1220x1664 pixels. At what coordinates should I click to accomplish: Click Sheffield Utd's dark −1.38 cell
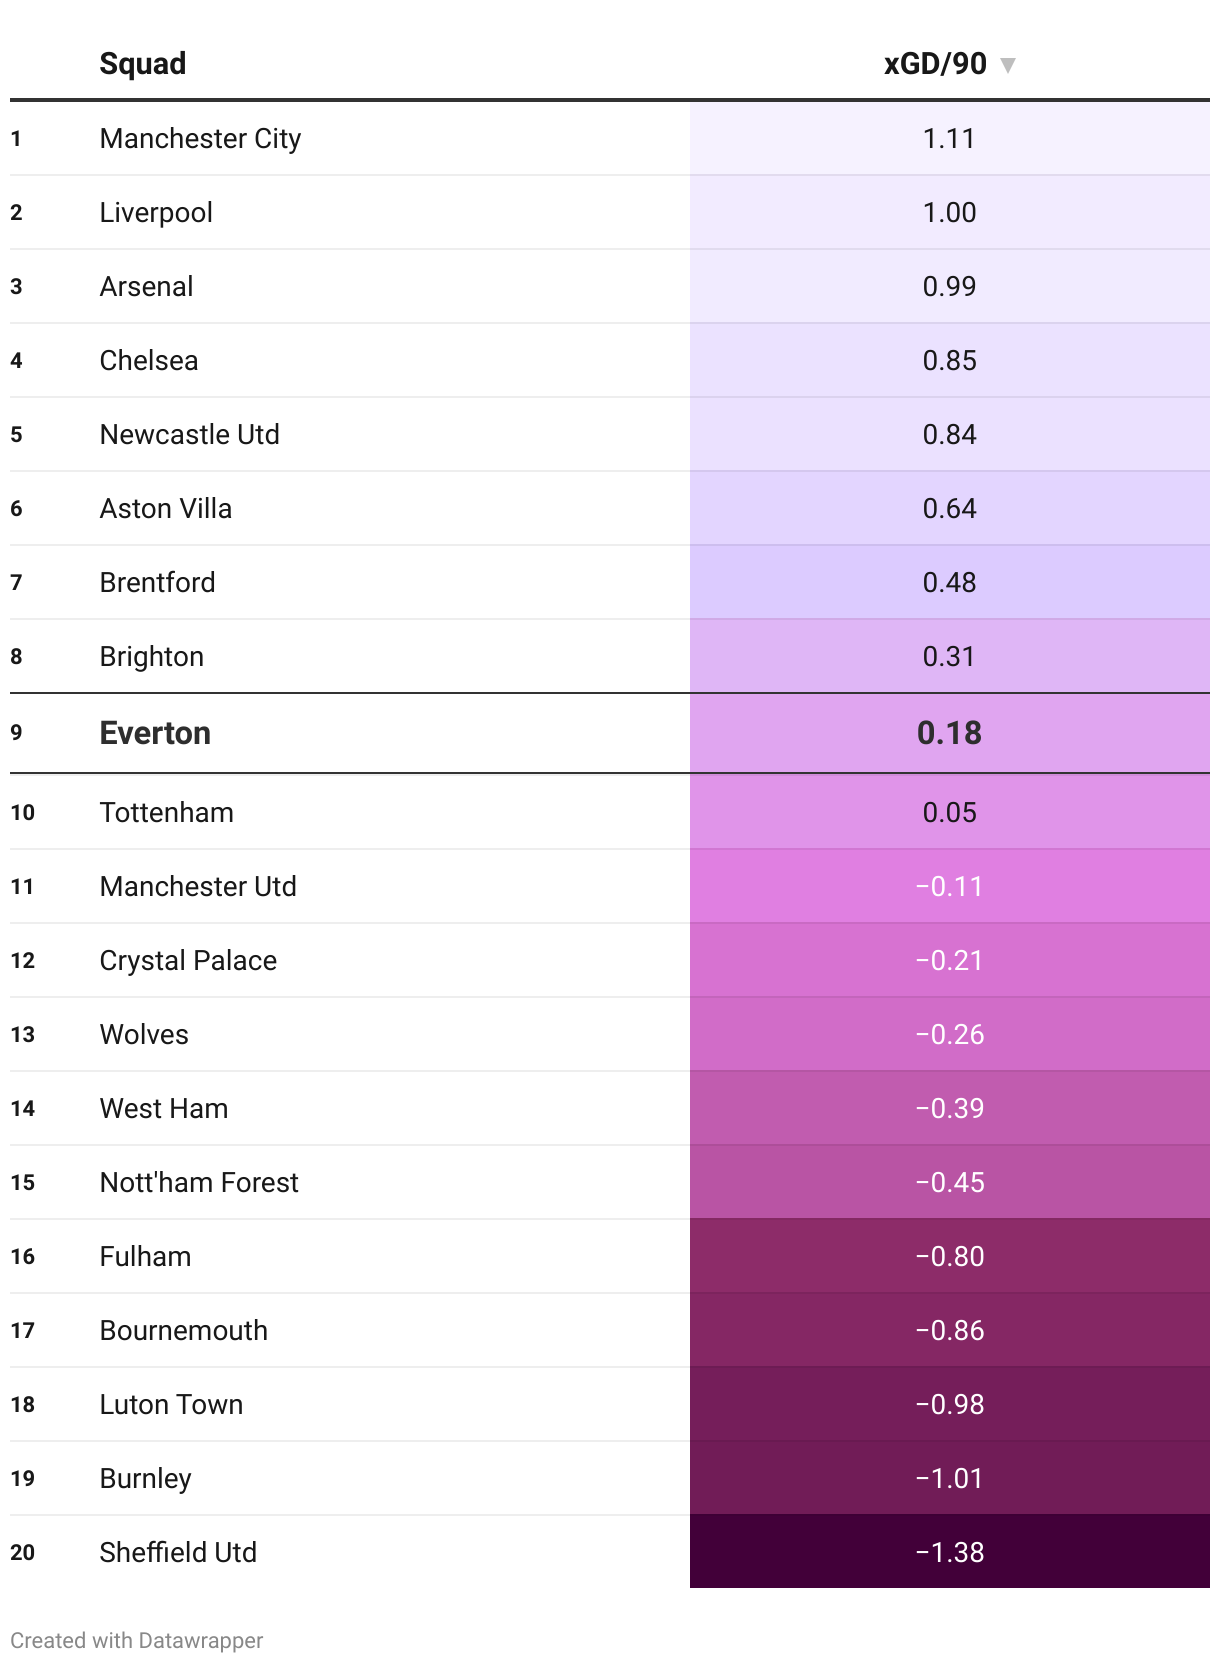(x=949, y=1552)
